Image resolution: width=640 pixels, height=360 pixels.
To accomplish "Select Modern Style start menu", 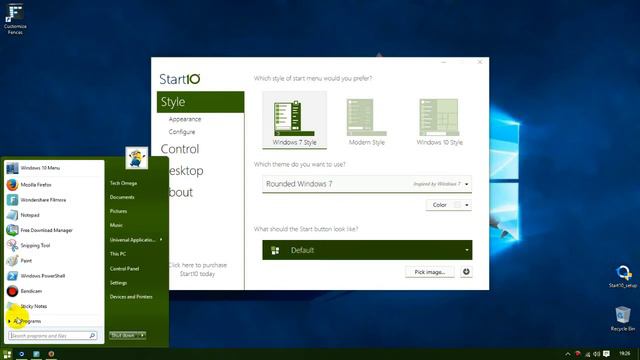I will click(367, 121).
